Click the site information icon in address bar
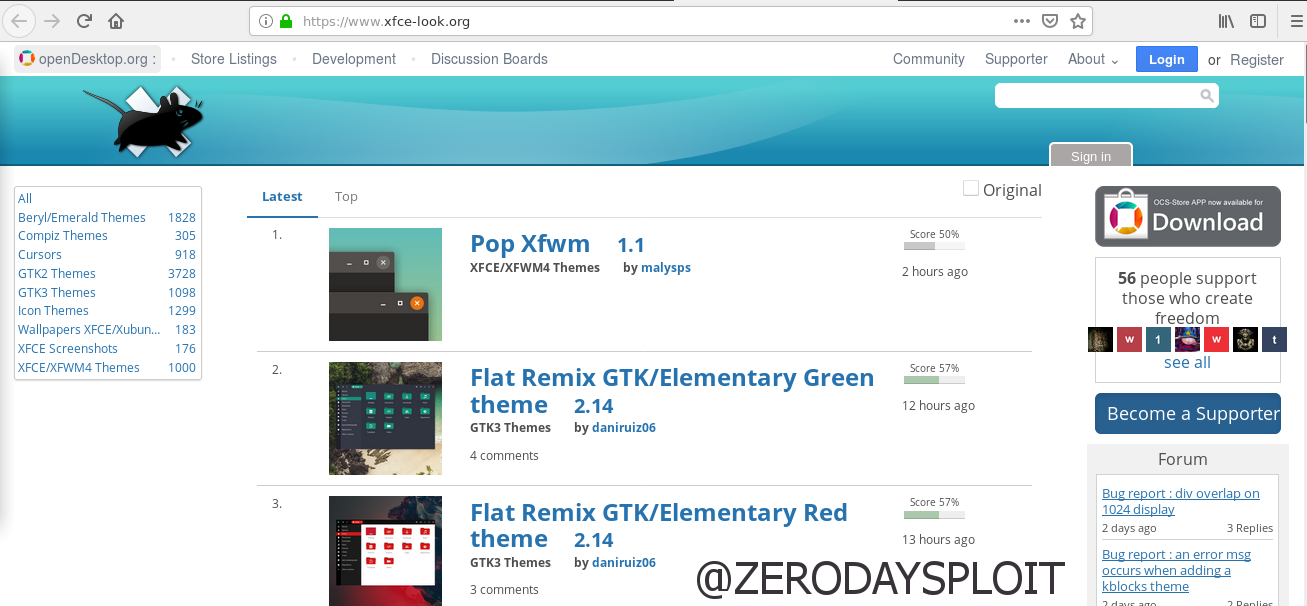 [x=266, y=21]
